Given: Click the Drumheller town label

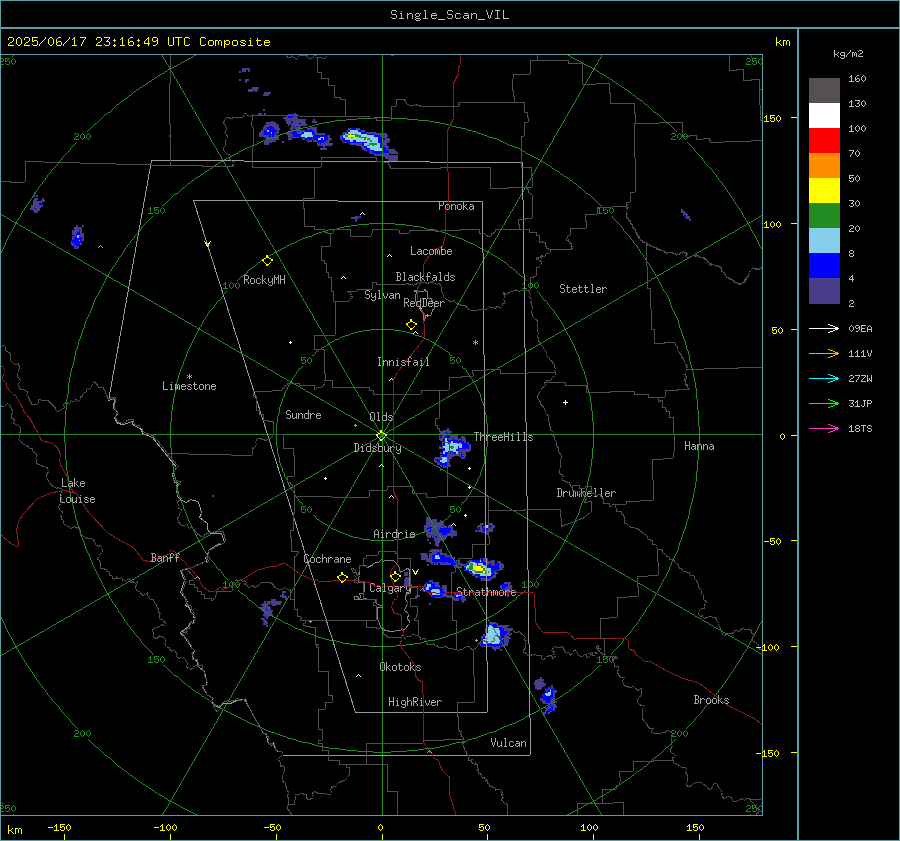Looking at the screenshot, I should coord(586,493).
